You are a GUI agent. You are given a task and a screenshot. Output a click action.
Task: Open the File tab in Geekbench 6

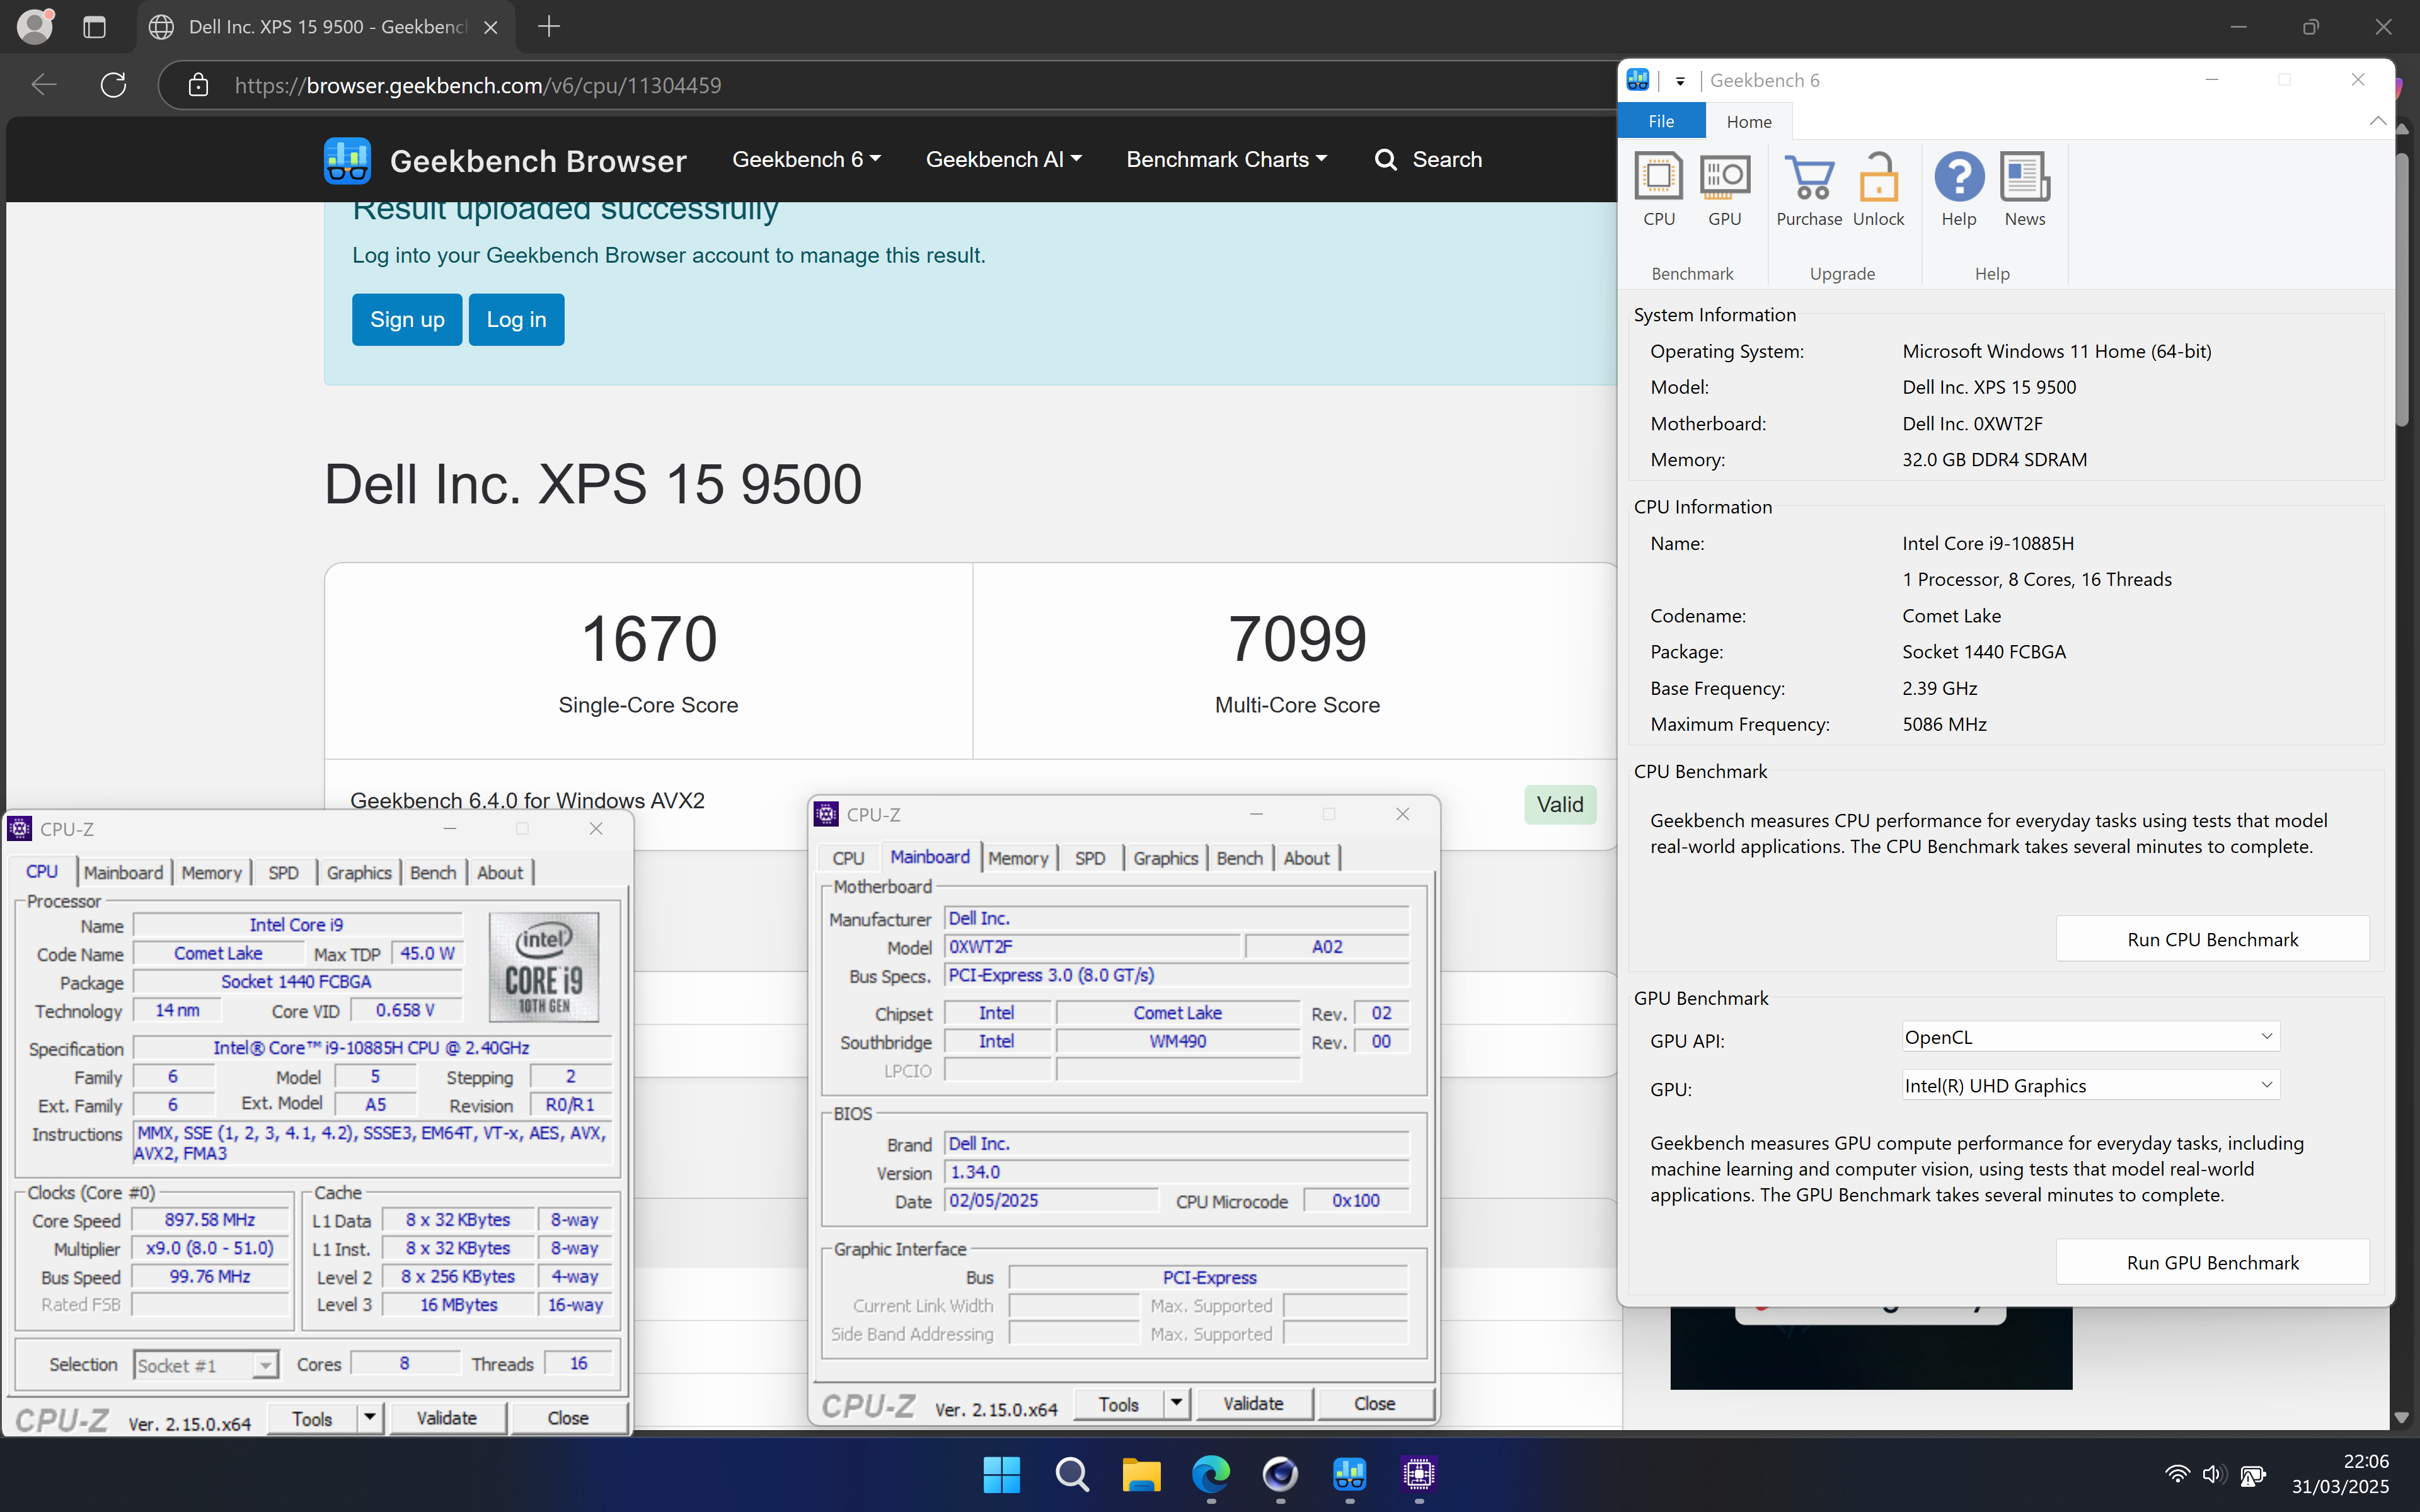(x=1661, y=121)
